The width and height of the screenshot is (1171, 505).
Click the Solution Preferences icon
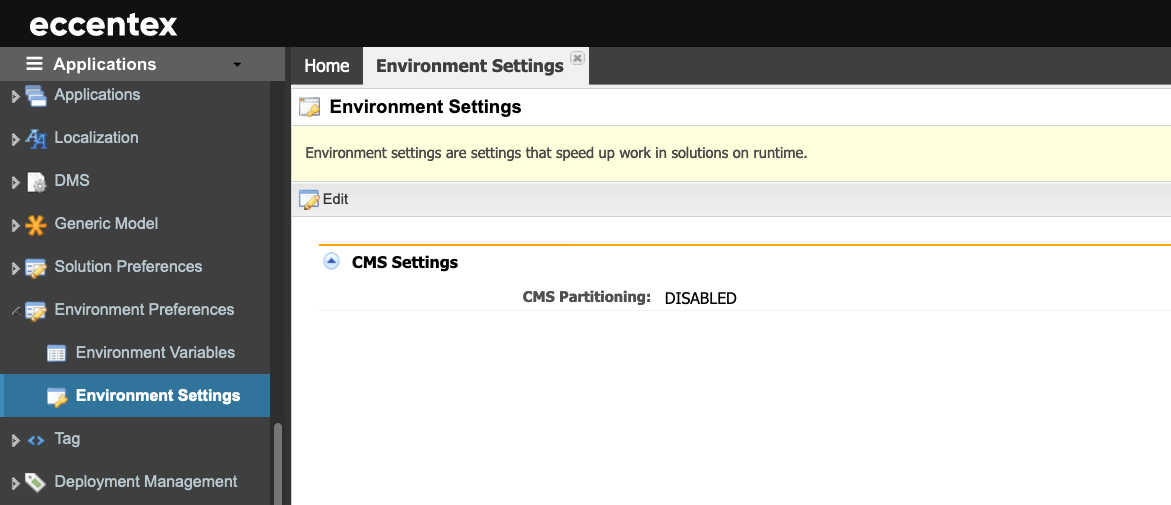pyautogui.click(x=36, y=267)
